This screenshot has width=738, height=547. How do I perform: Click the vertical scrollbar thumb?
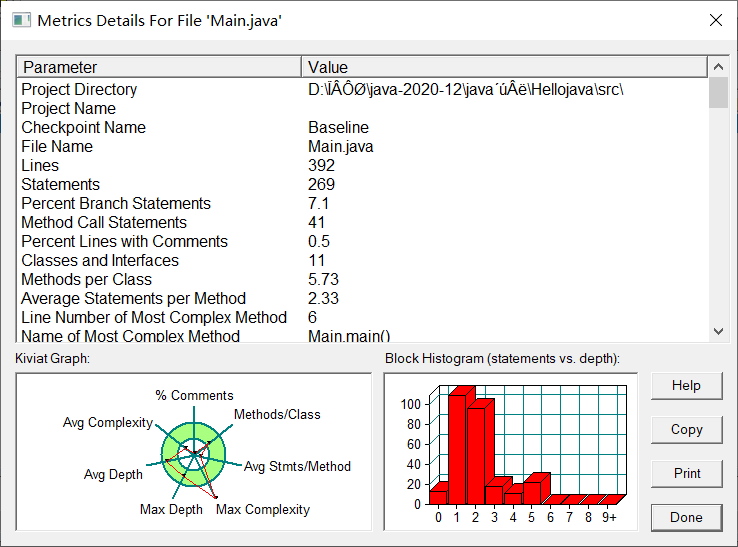718,93
